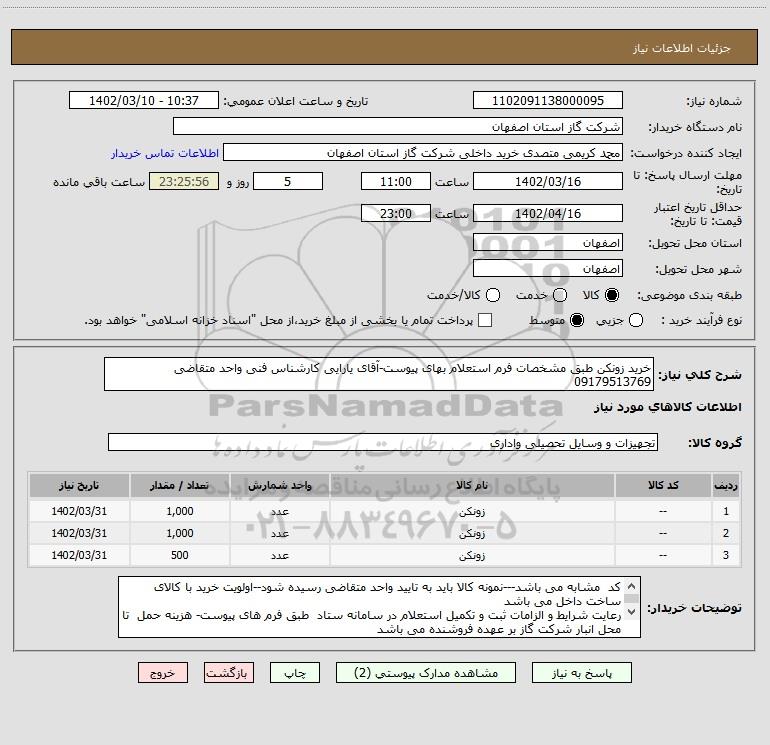Click 'زونکن' item name in row 1
Screen dimensions: 770x745
point(472,511)
